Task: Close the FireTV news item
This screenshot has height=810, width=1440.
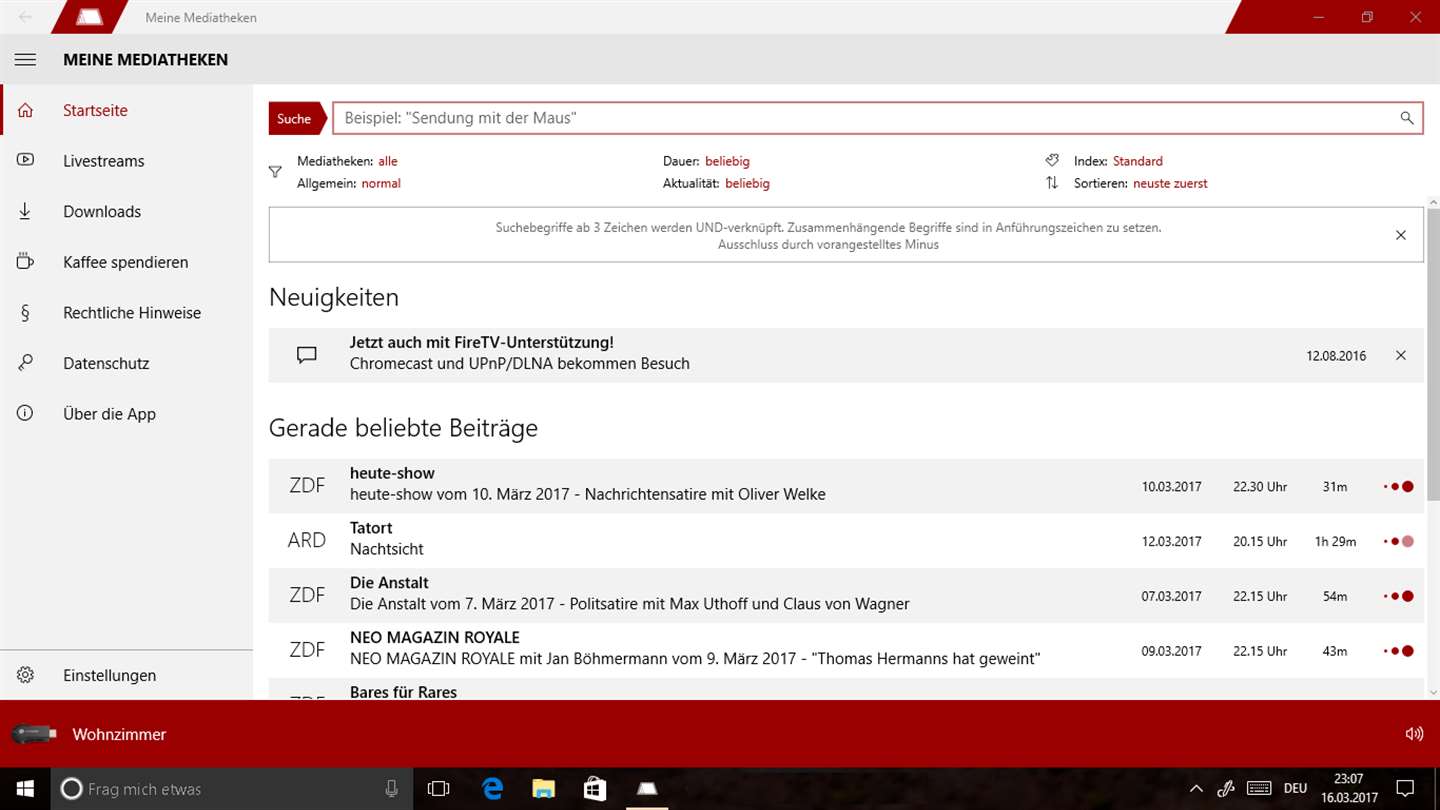Action: [1401, 355]
